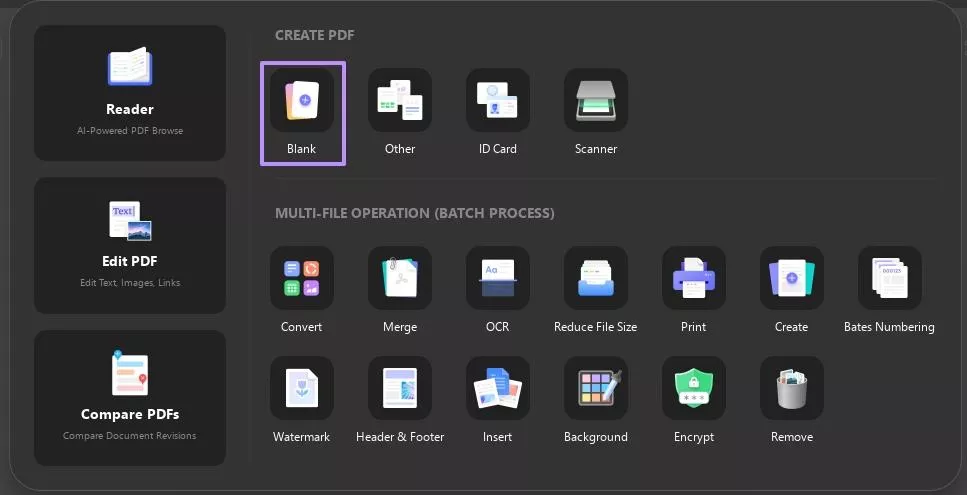Open the Header & Footer tool
This screenshot has height=495, width=967.
tap(400, 388)
